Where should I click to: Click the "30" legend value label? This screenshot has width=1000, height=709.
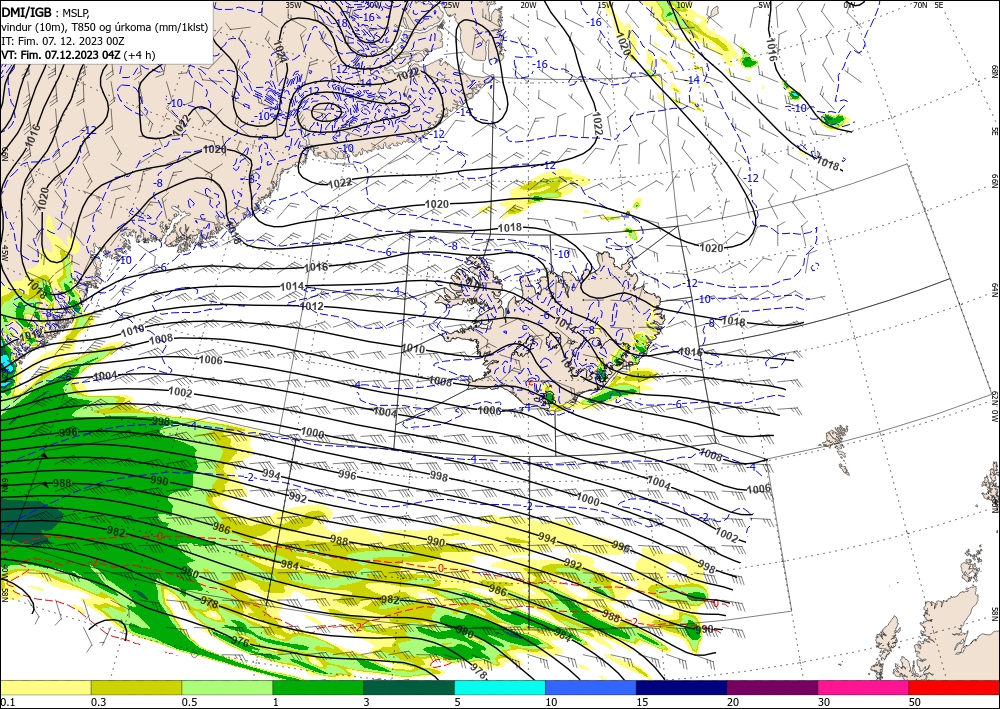824,702
